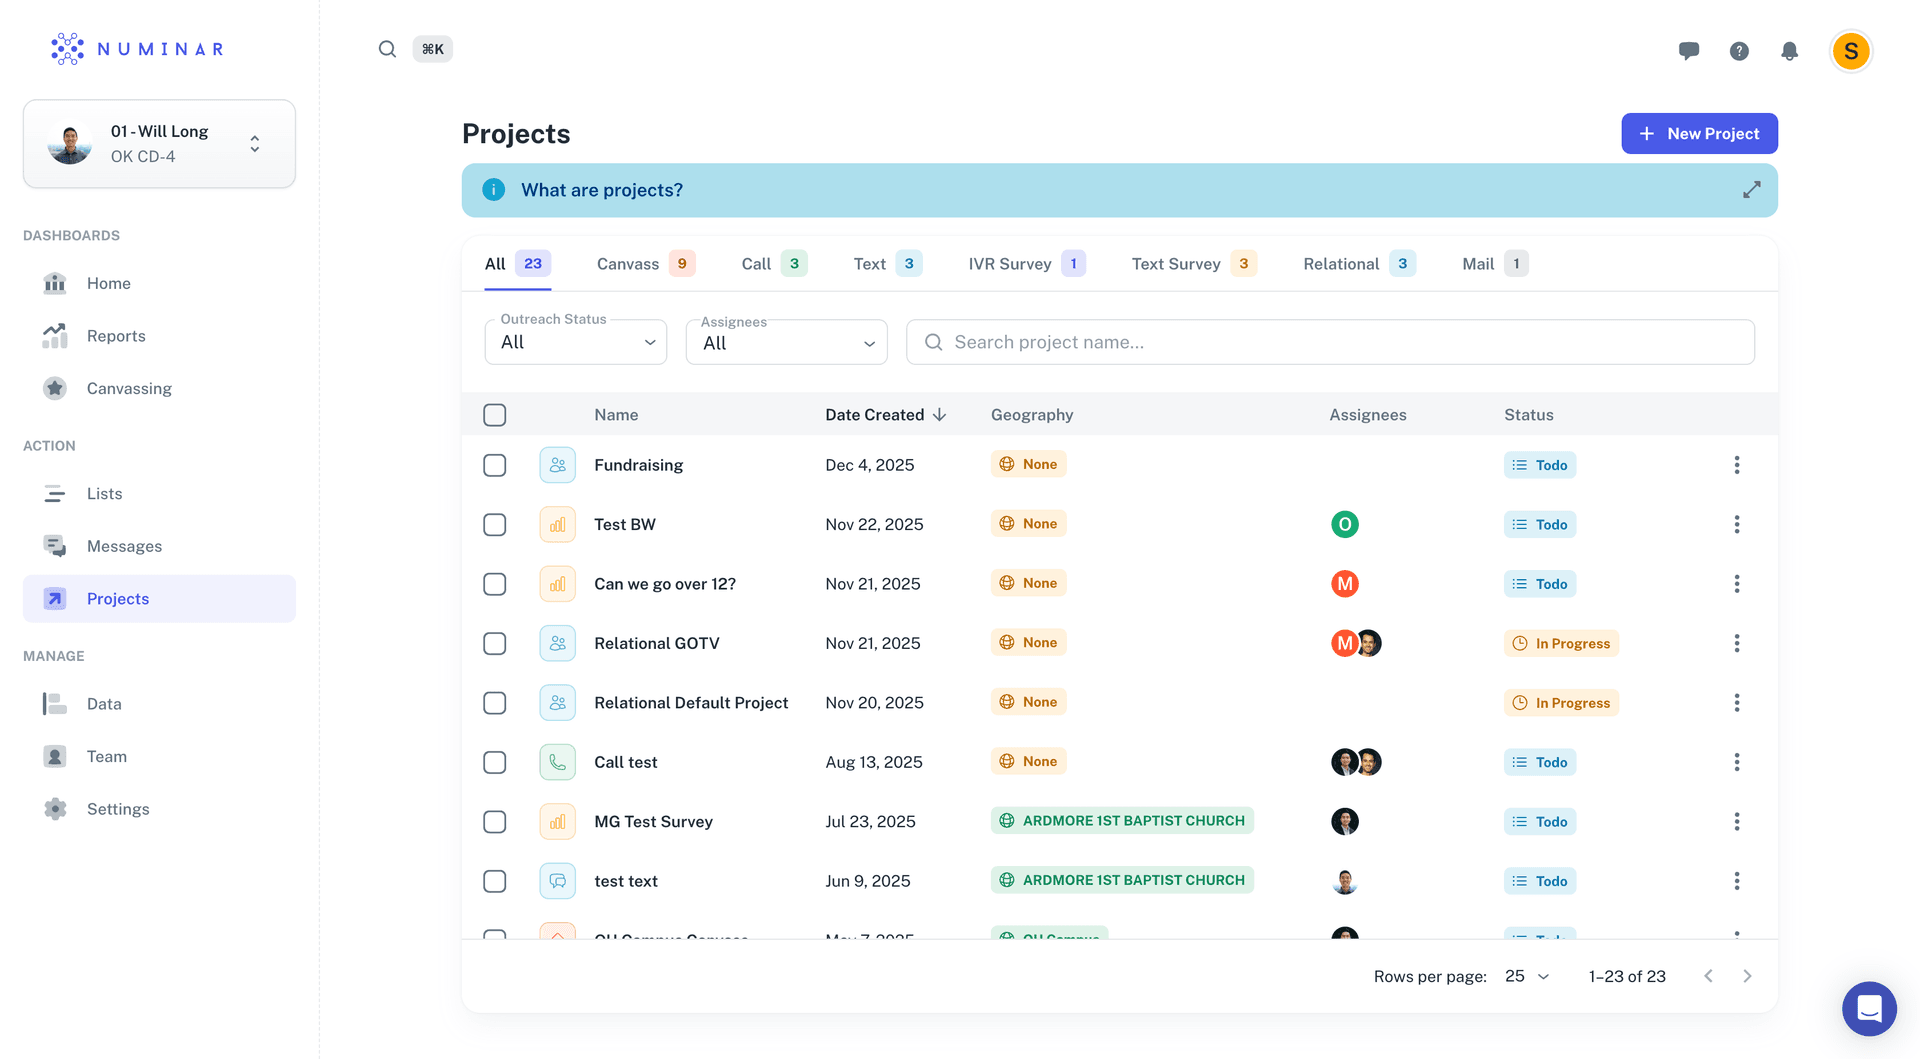The width and height of the screenshot is (1920, 1059).
Task: Click In Progress status of Relational GOTV
Action: [x=1561, y=643]
